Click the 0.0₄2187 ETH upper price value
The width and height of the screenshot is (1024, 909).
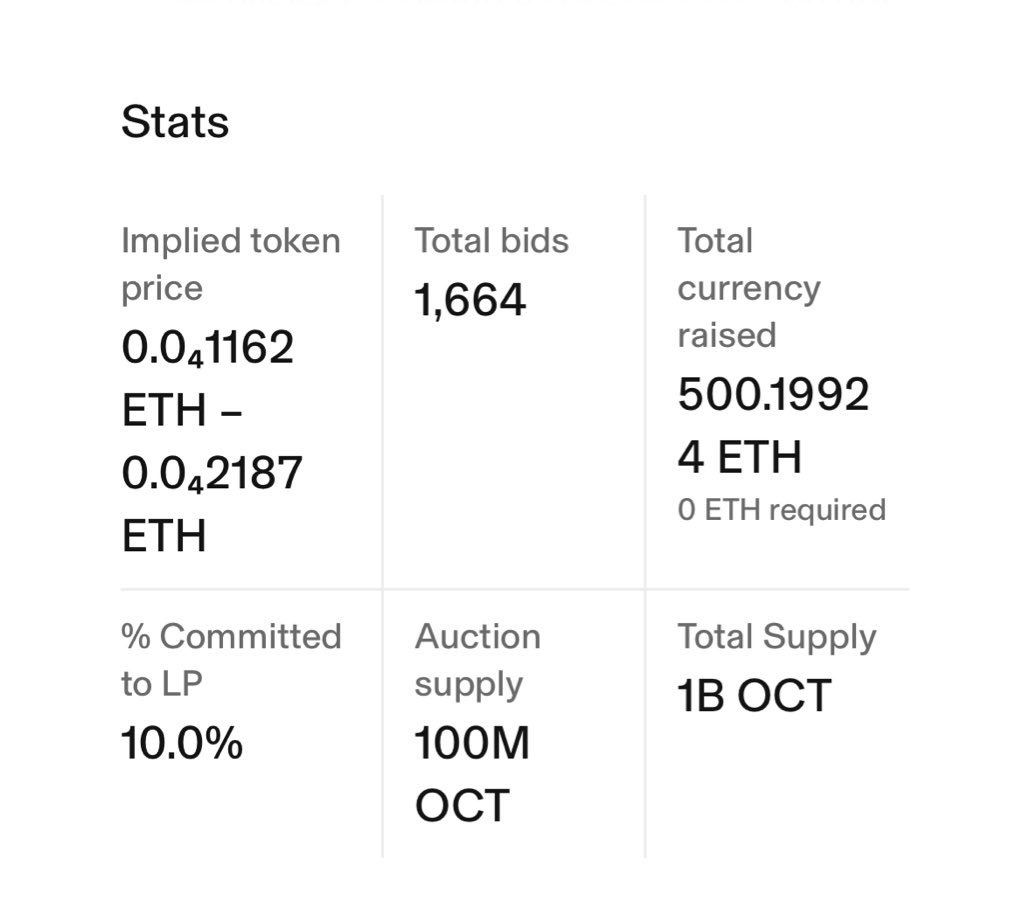tap(212, 504)
